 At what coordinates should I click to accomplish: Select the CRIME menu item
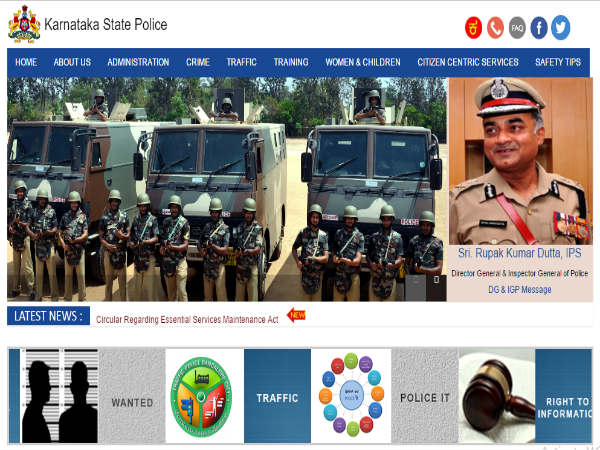point(198,62)
